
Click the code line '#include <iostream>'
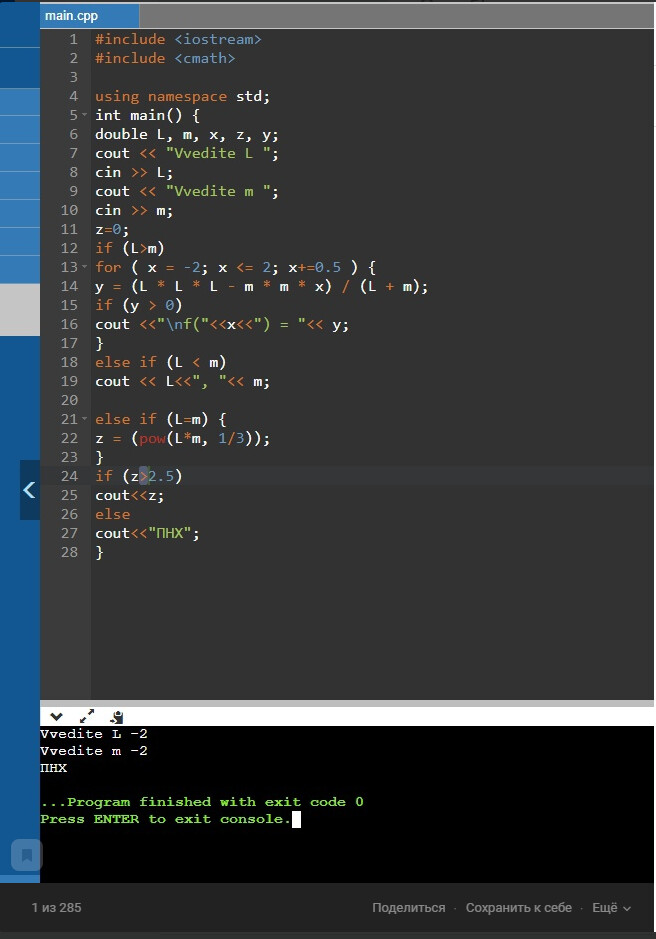179,40
